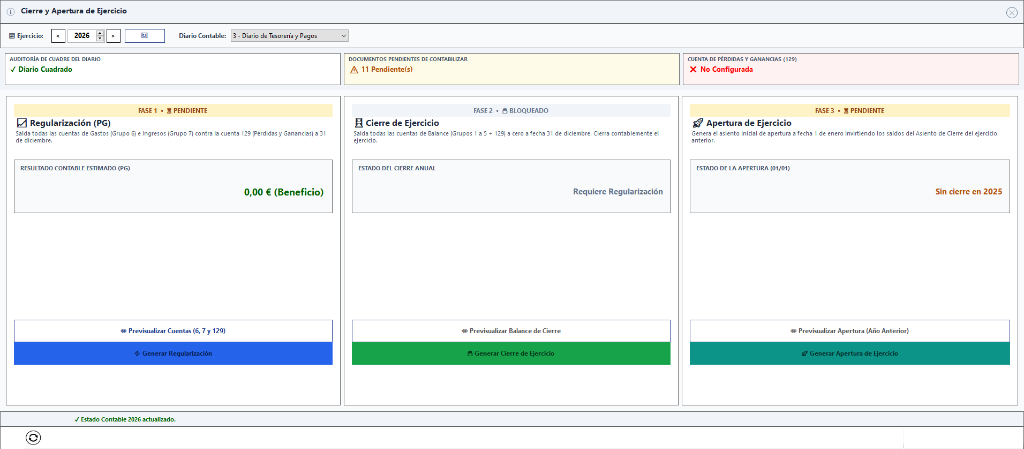
Task: Click the Estado Contable 2026 actualizado message
Action: coord(125,419)
